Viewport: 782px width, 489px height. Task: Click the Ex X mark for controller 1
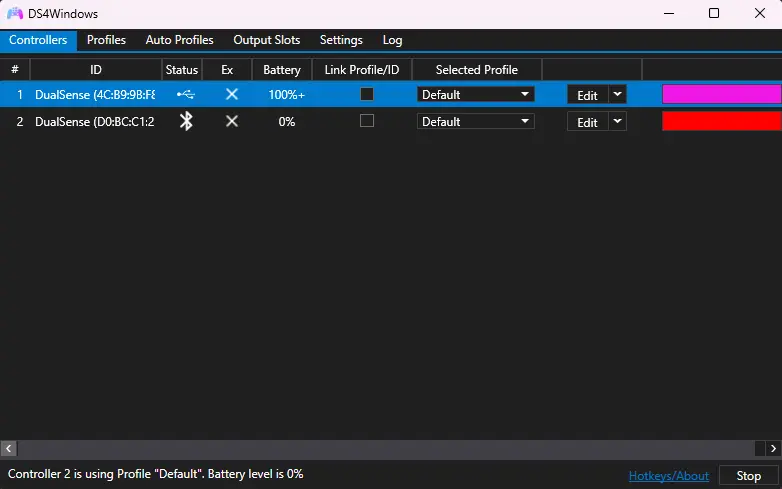[x=232, y=94]
